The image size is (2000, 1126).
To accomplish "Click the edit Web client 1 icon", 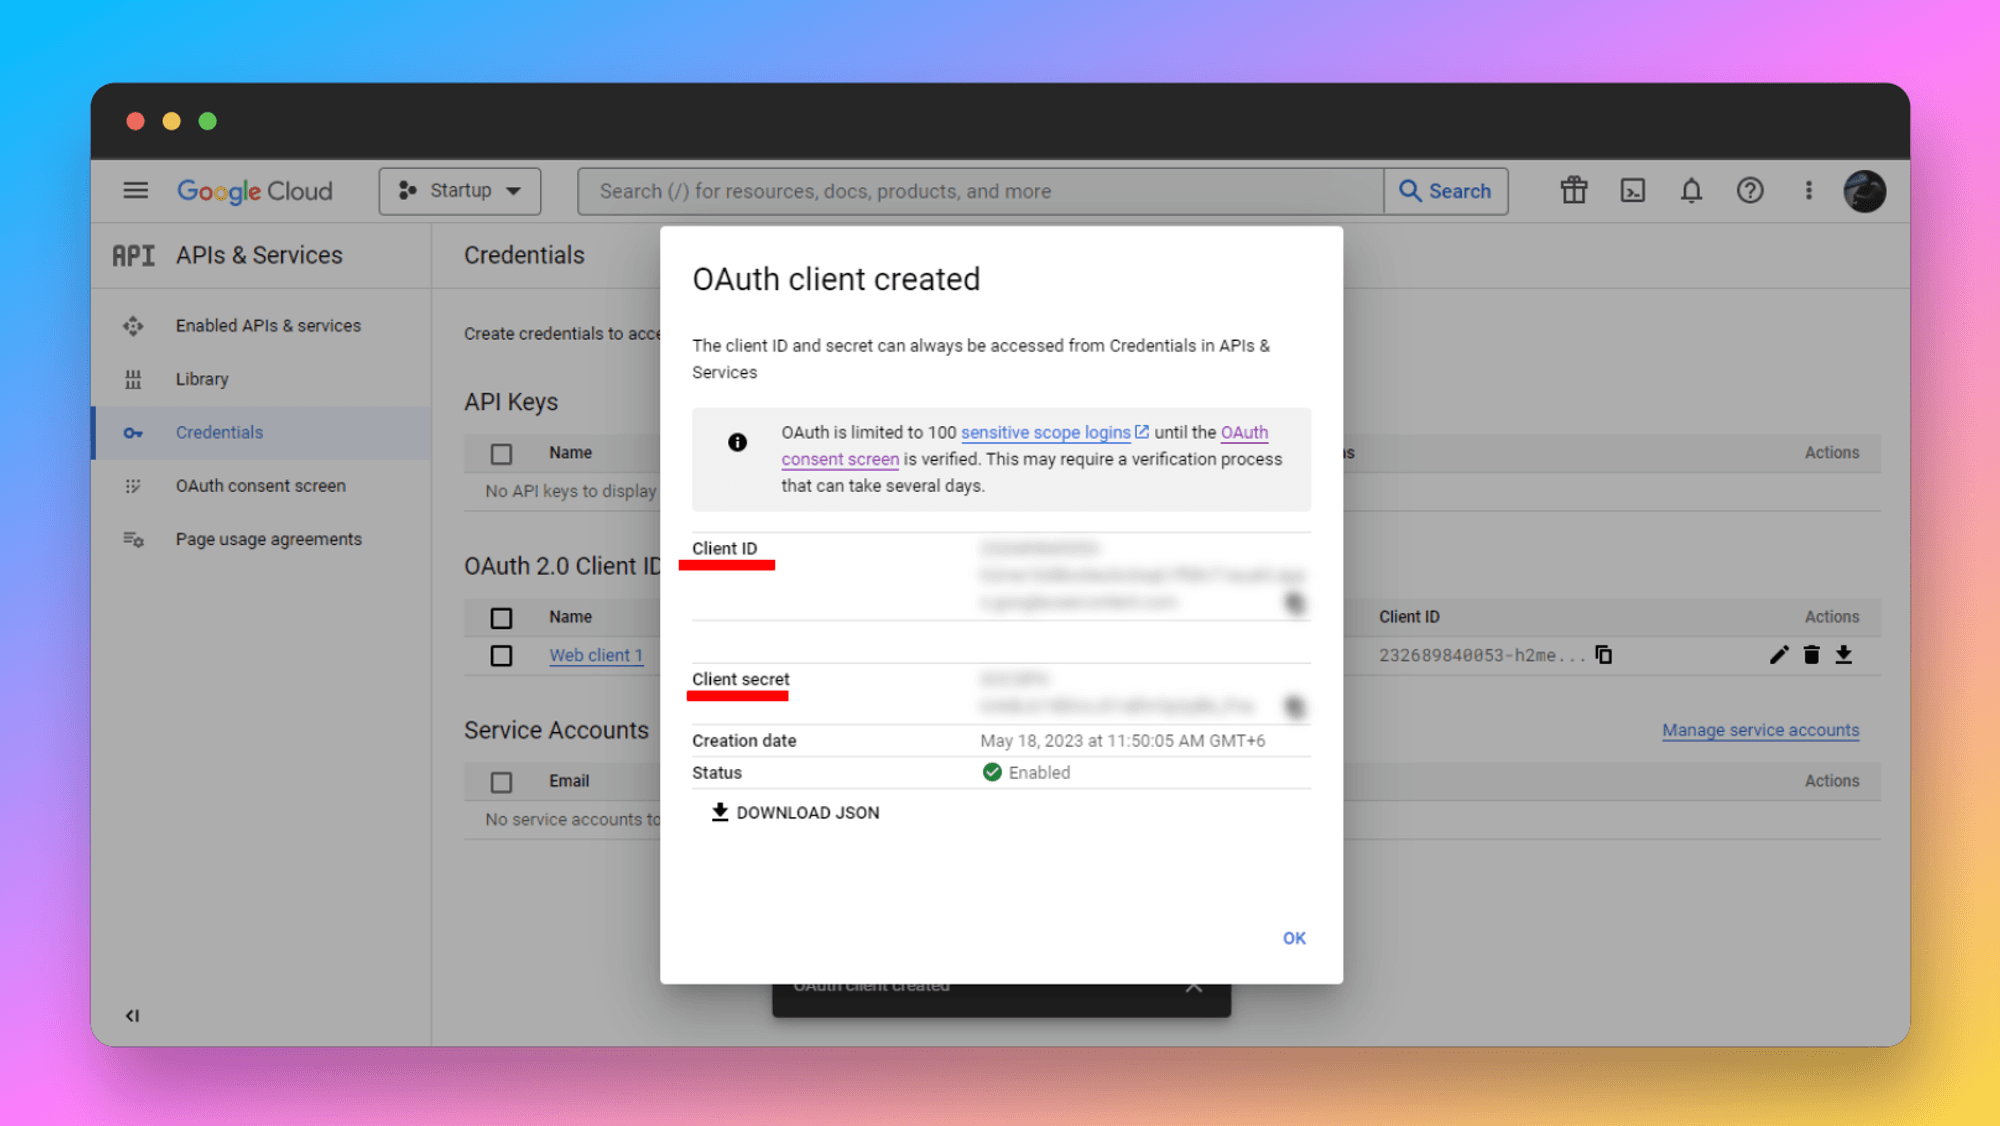I will [1779, 655].
